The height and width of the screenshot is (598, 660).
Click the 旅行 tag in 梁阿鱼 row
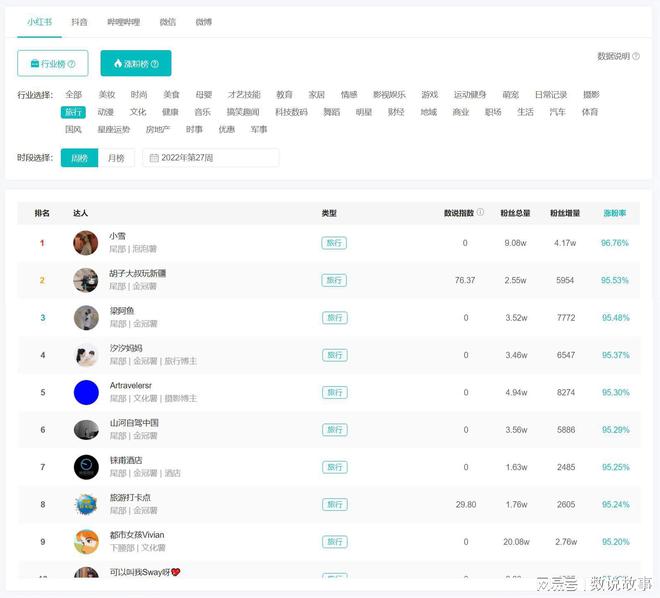(x=335, y=318)
